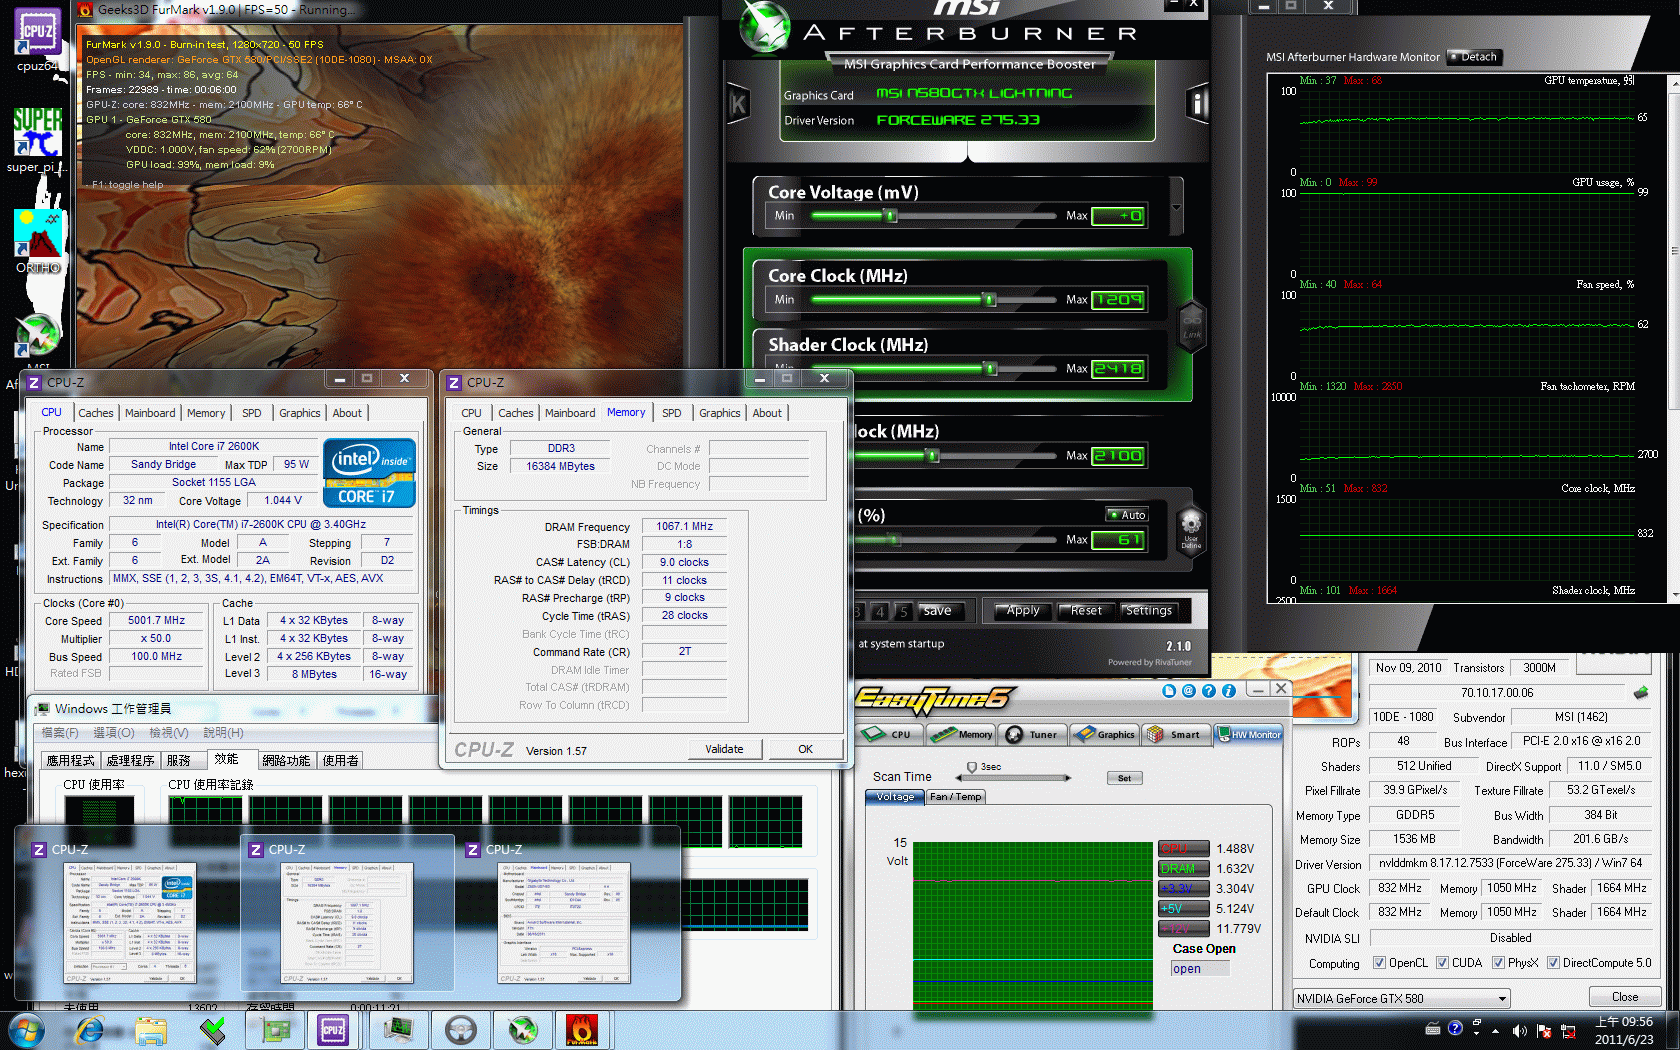Switch to EasyTune6 Tuner tab
Screen dimensions: 1680x1050
tap(1033, 734)
